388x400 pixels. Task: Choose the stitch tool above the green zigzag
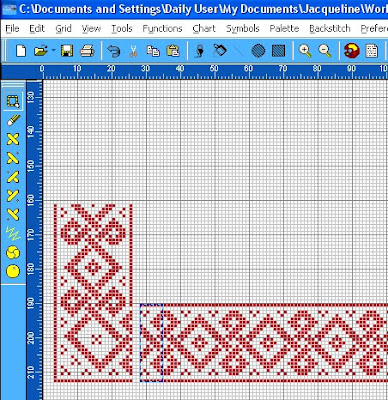[x=13, y=214]
